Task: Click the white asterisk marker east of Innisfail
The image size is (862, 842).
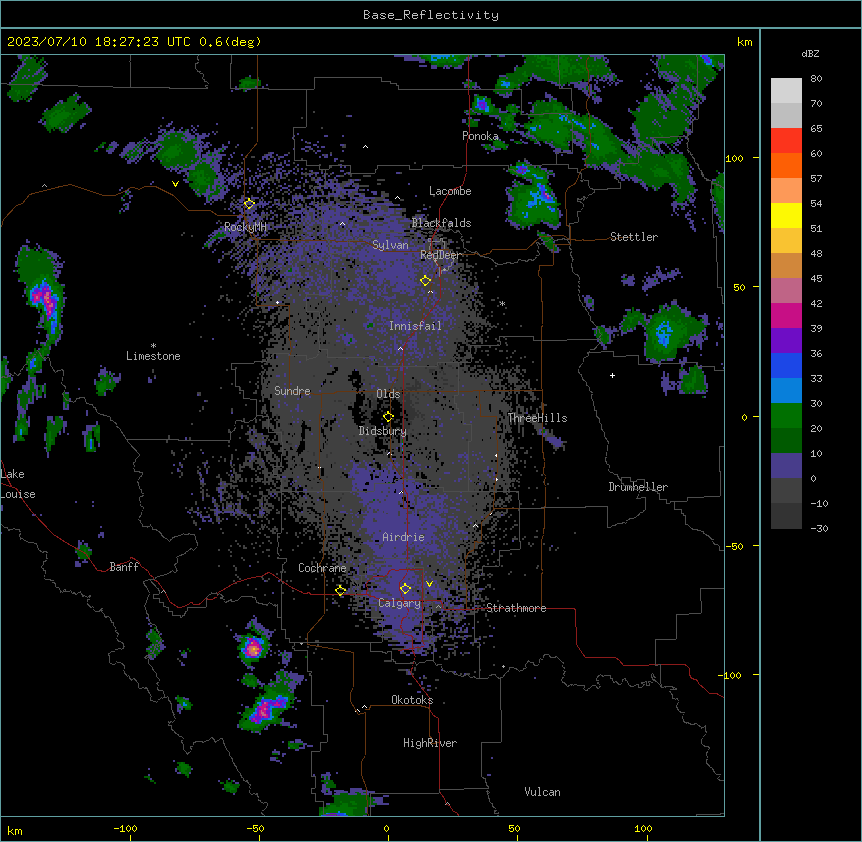Action: [502, 303]
